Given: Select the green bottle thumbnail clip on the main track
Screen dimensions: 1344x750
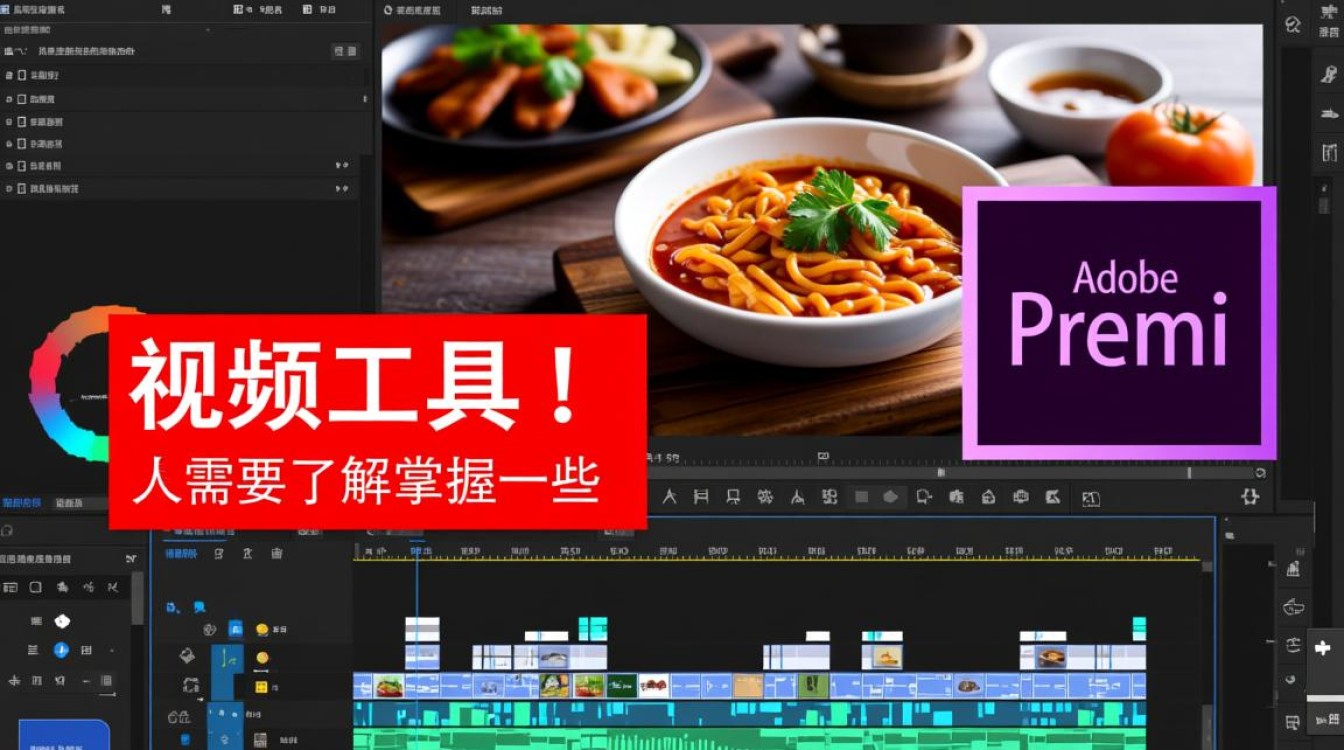Looking at the screenshot, I should [814, 686].
